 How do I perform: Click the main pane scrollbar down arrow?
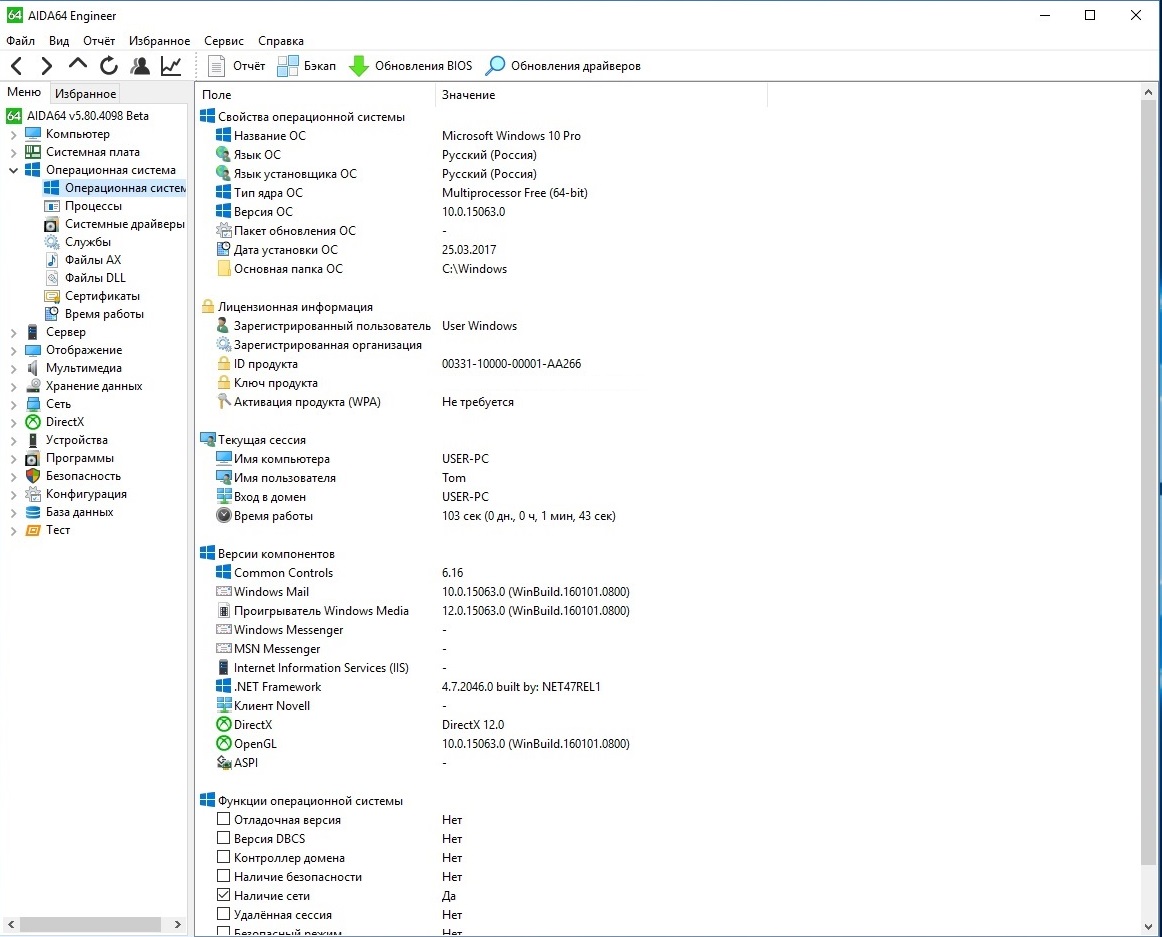coord(1149,927)
